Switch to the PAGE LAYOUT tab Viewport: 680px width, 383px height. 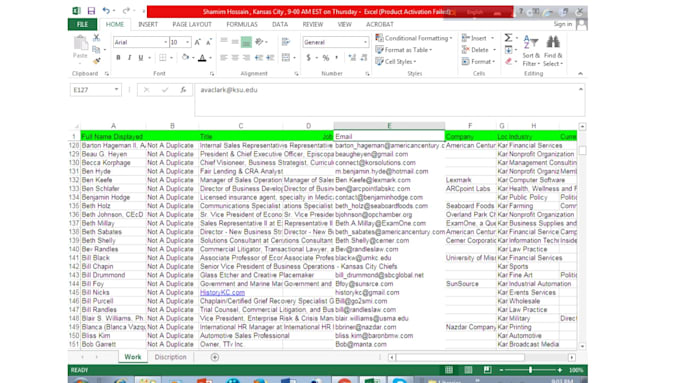(x=192, y=24)
